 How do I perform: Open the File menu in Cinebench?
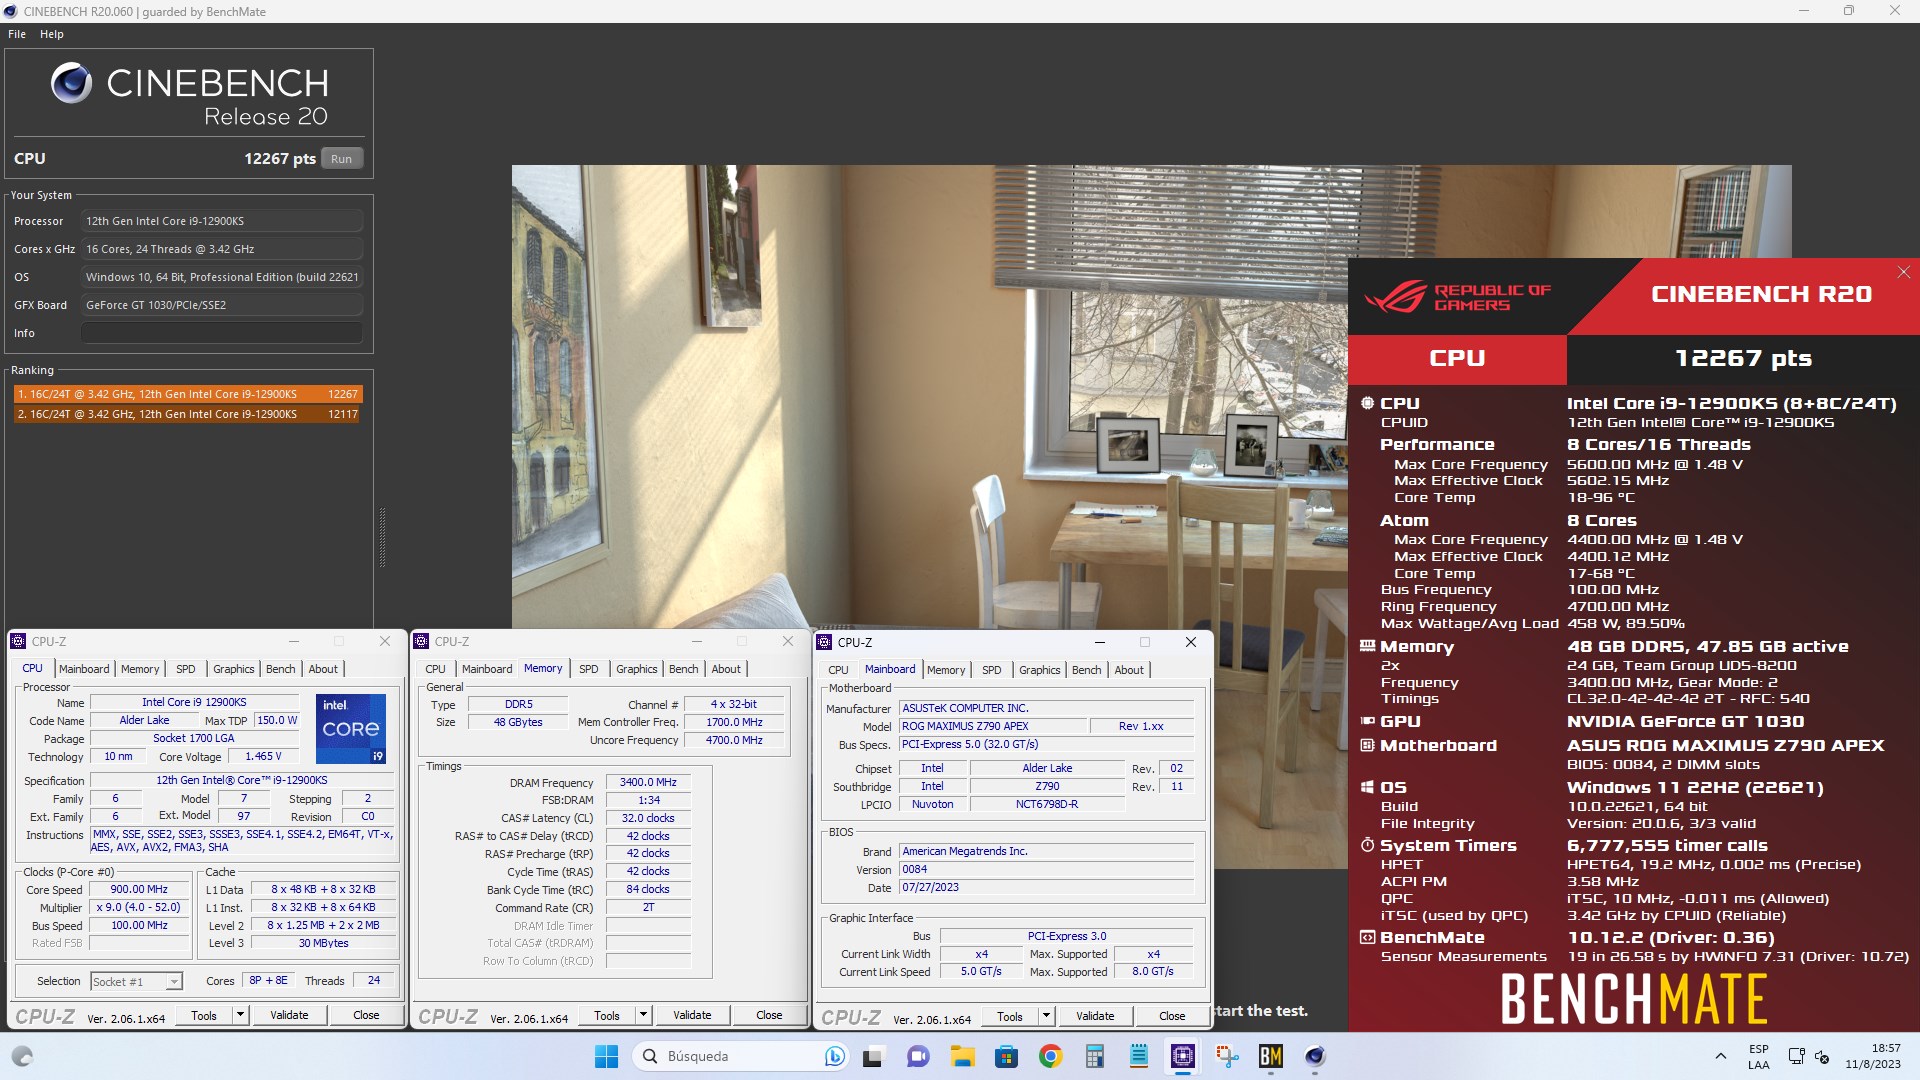tap(17, 34)
